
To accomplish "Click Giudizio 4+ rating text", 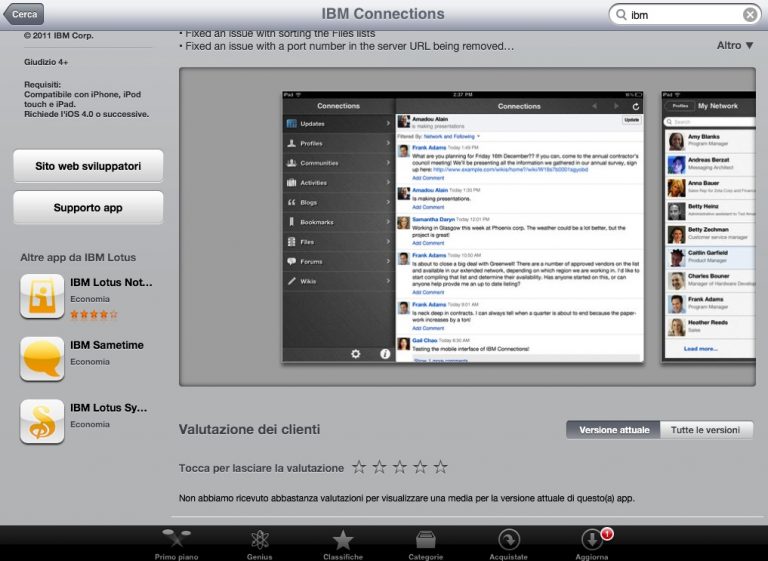I will tap(46, 62).
